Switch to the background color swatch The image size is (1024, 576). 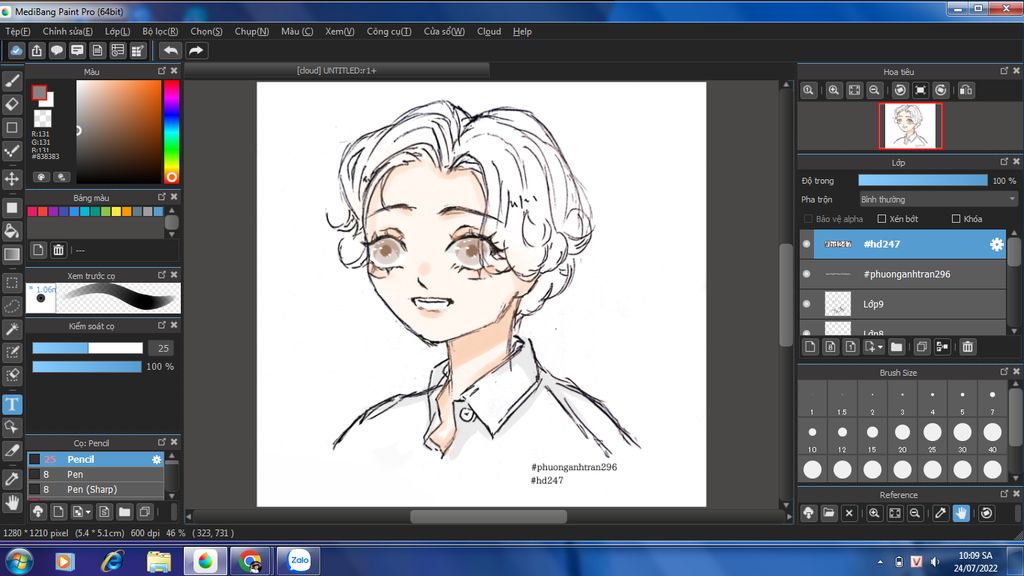click(49, 101)
